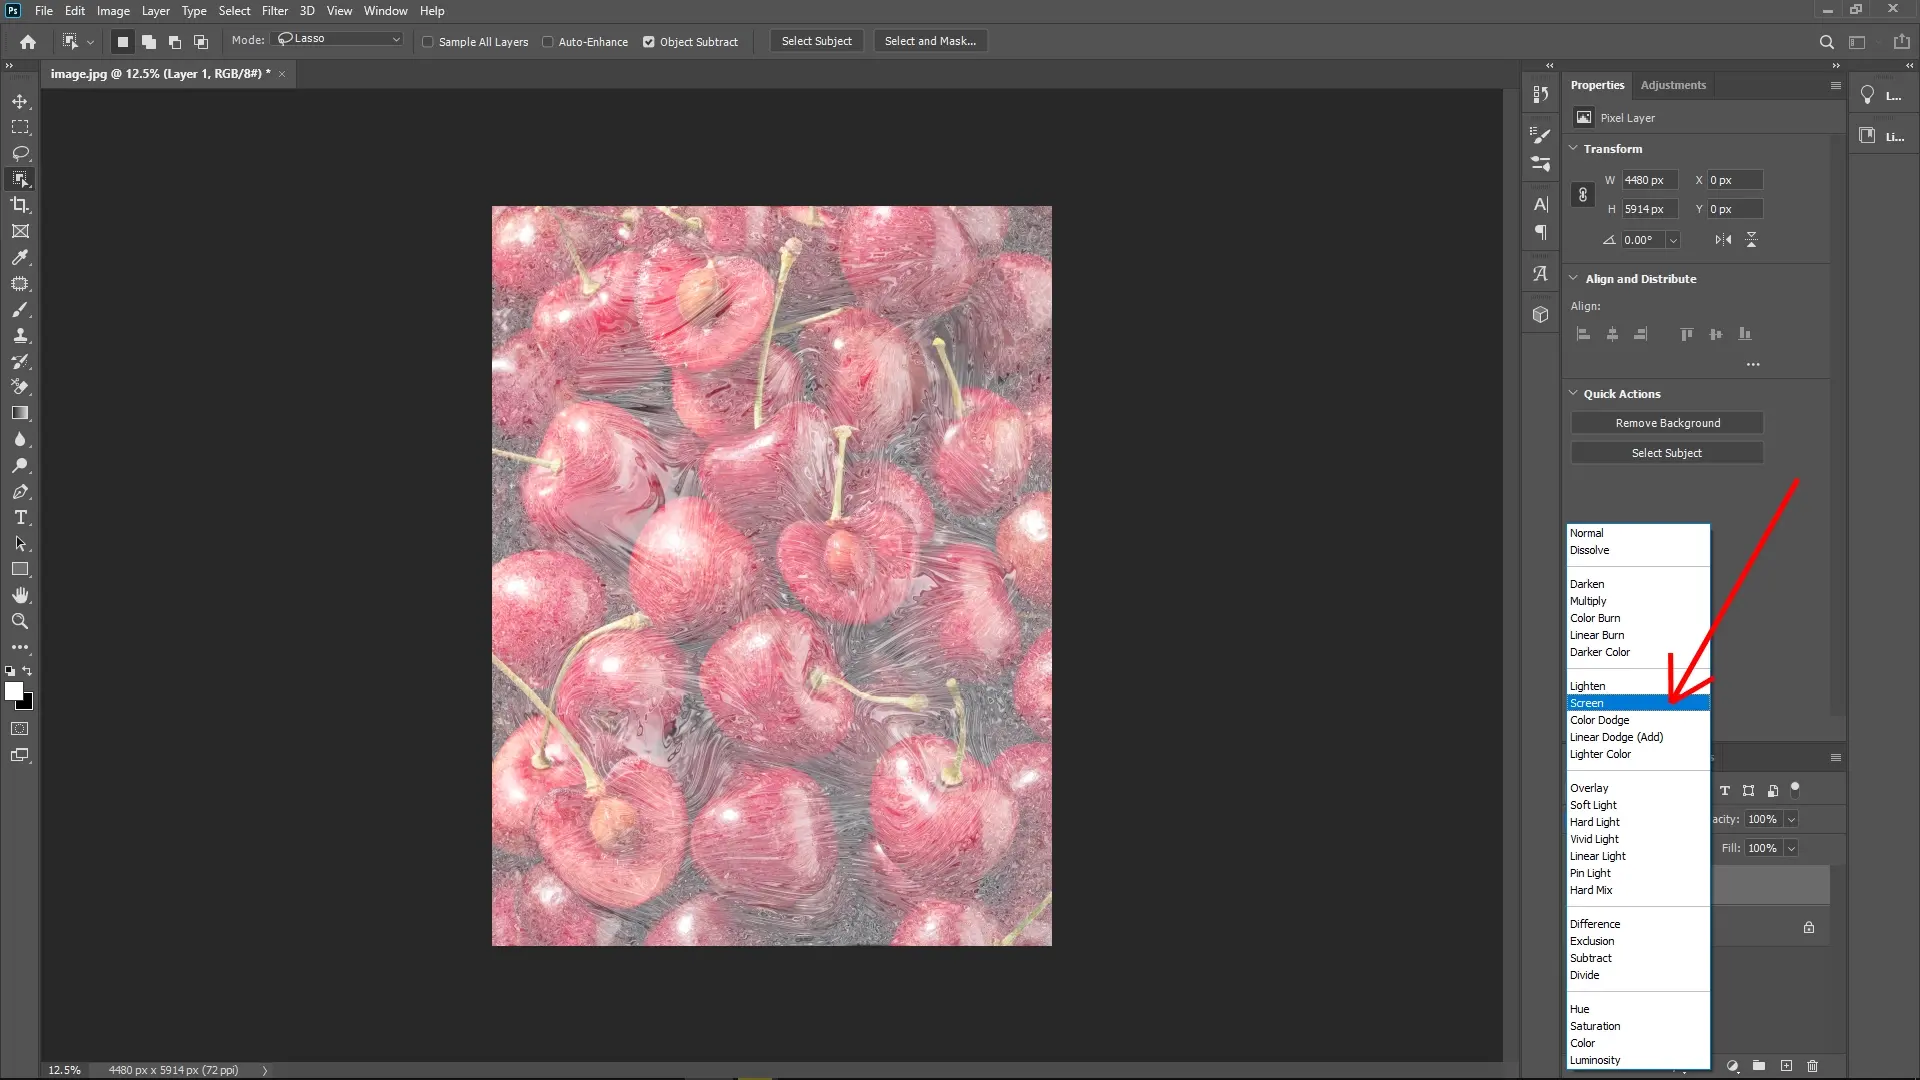Select the Lasso tool
The image size is (1920, 1080).
pyautogui.click(x=20, y=153)
